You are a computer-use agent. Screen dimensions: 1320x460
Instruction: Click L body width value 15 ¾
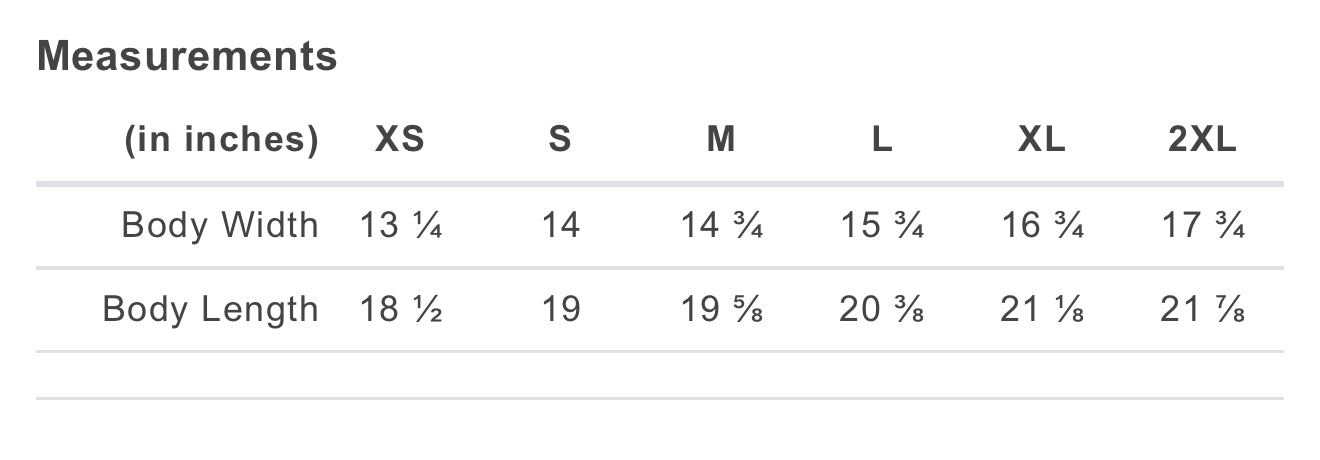(x=881, y=226)
